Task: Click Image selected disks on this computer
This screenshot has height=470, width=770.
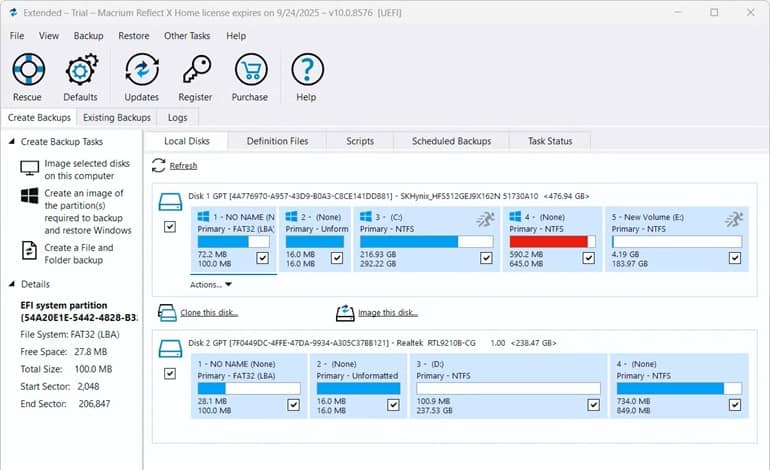Action: click(x=87, y=169)
